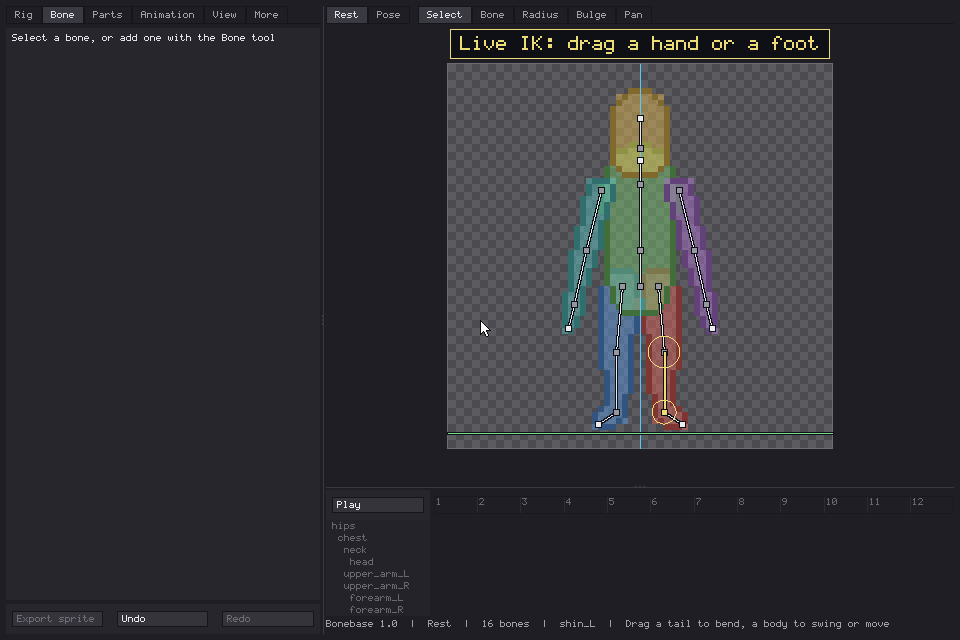Viewport: 960px width, 640px height.
Task: Click the Undo button
Action: pyautogui.click(x=162, y=619)
